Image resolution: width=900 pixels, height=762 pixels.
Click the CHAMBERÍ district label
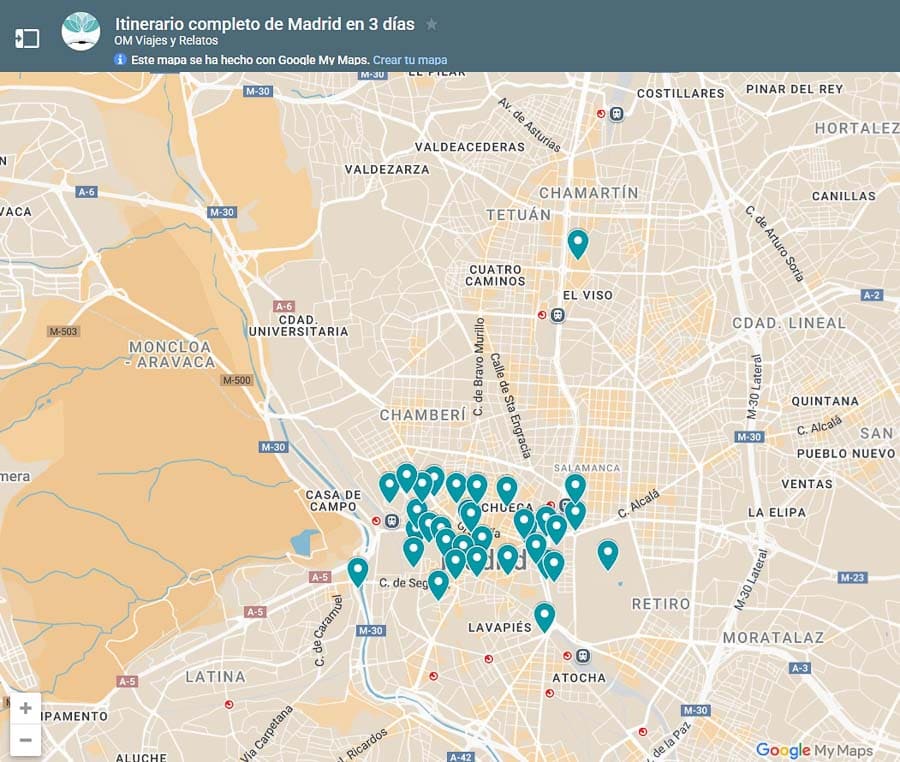(423, 415)
